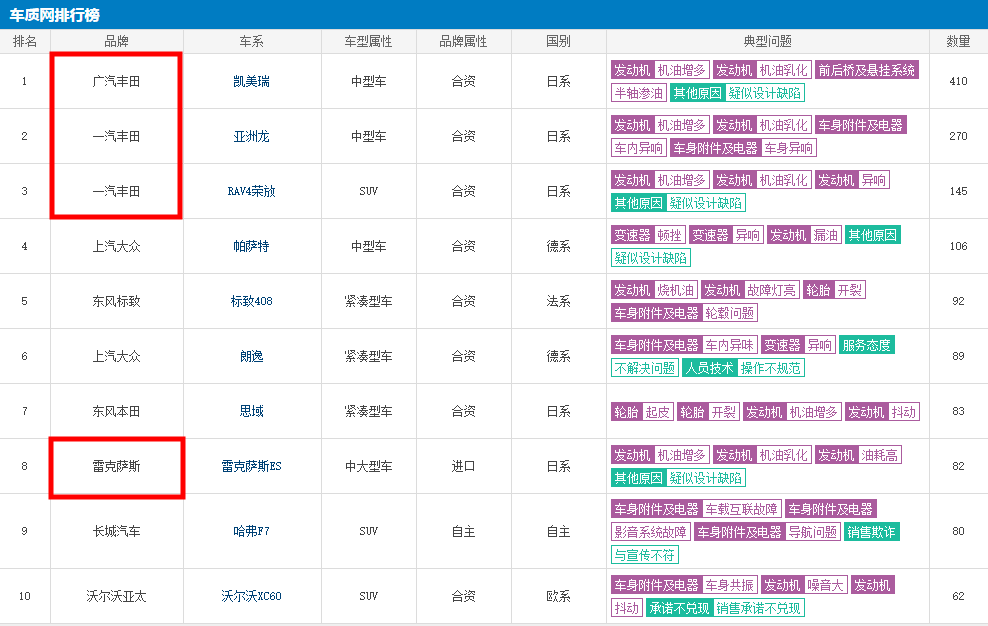The image size is (988, 626).
Task: Open the 亚洲龙 model details link
Action: point(251,136)
